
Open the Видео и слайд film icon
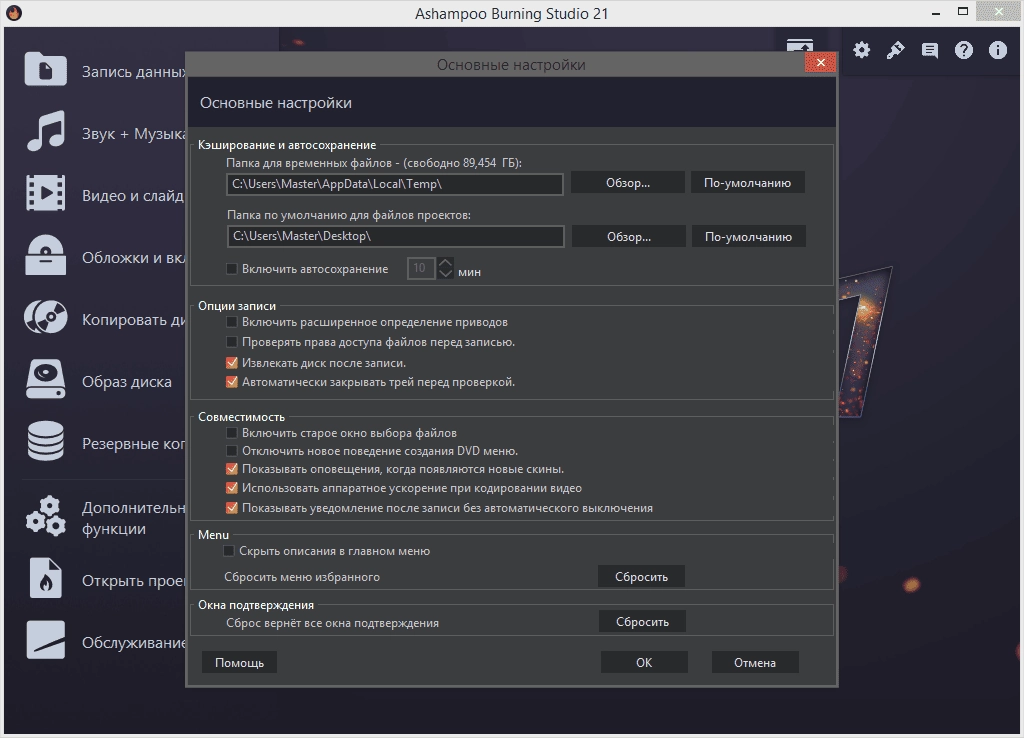45,193
